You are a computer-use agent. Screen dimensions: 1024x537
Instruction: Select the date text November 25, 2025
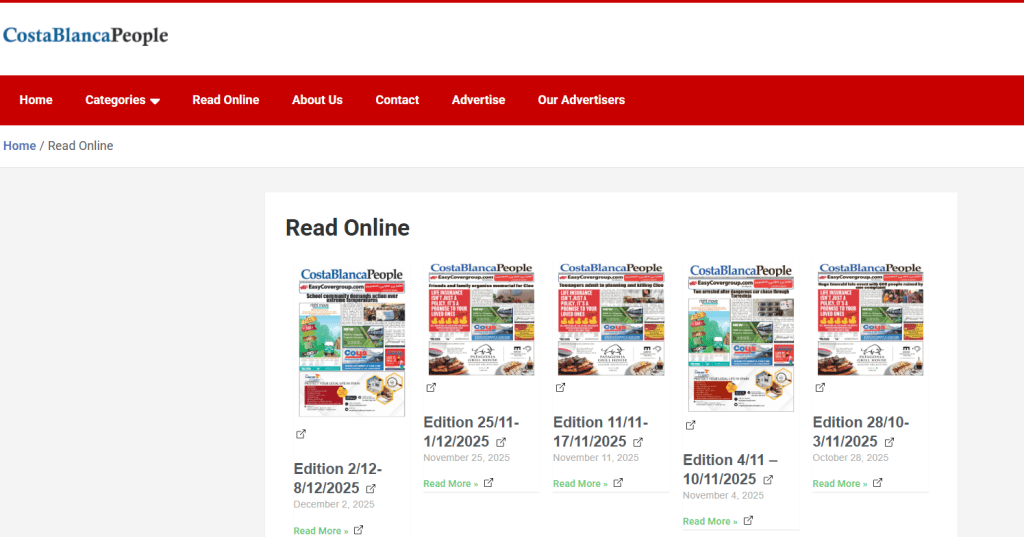pyautogui.click(x=466, y=458)
